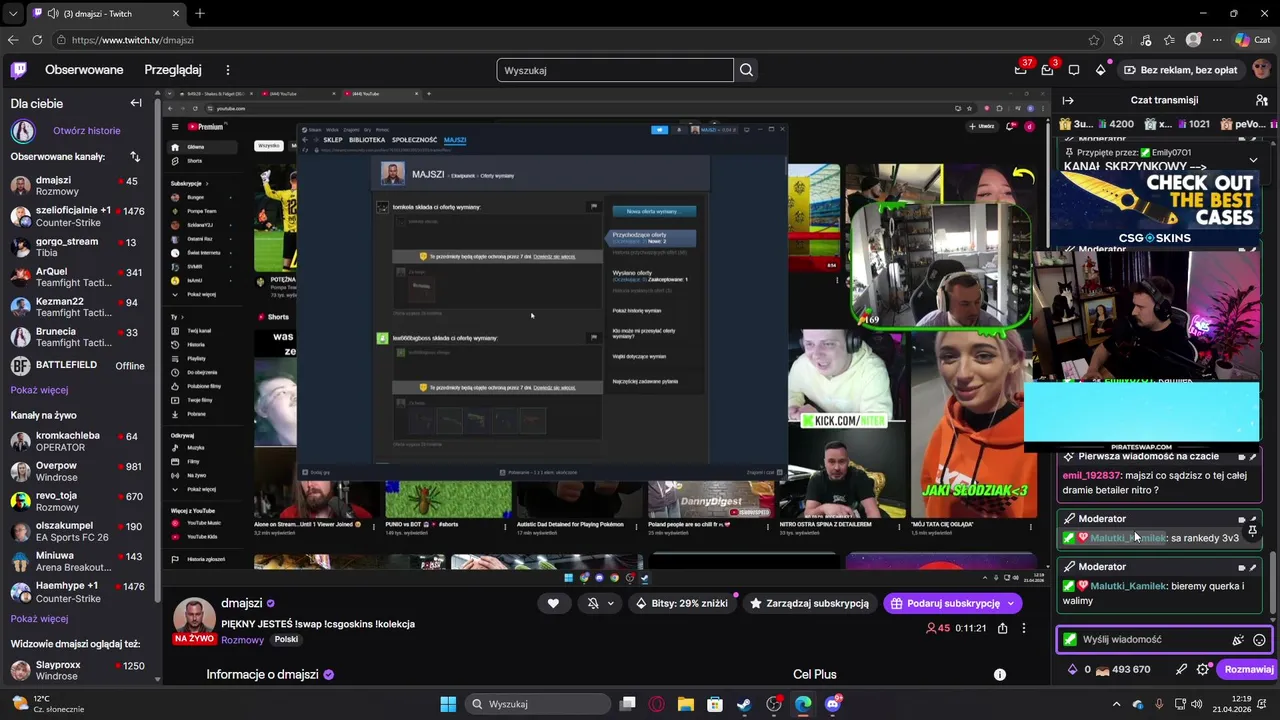The height and width of the screenshot is (720, 1280).
Task: Open the user profile avatar menu
Action: pyautogui.click(x=1261, y=70)
